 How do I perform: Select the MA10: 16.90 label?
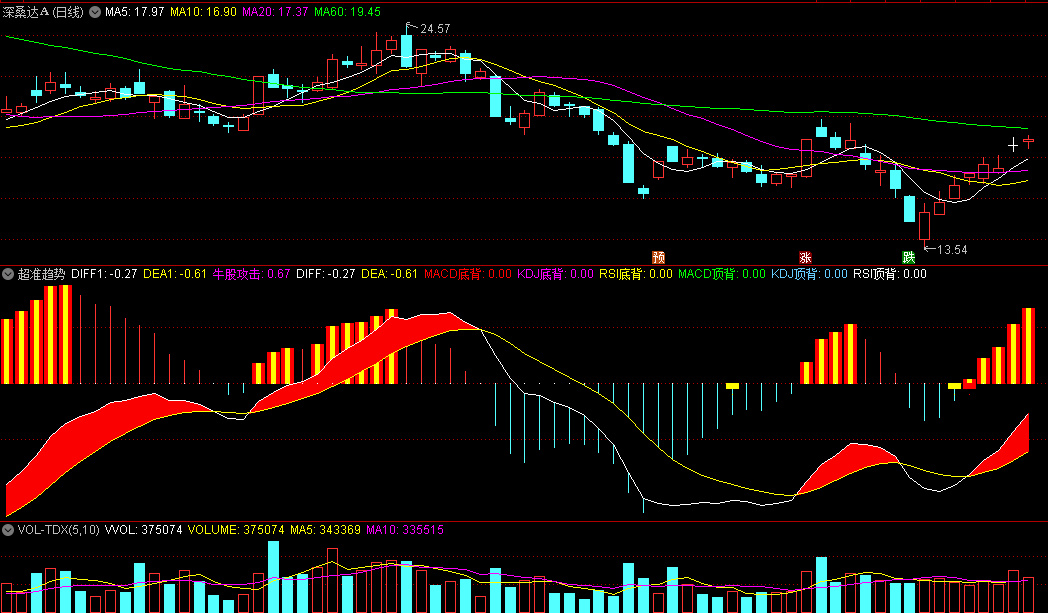(203, 12)
